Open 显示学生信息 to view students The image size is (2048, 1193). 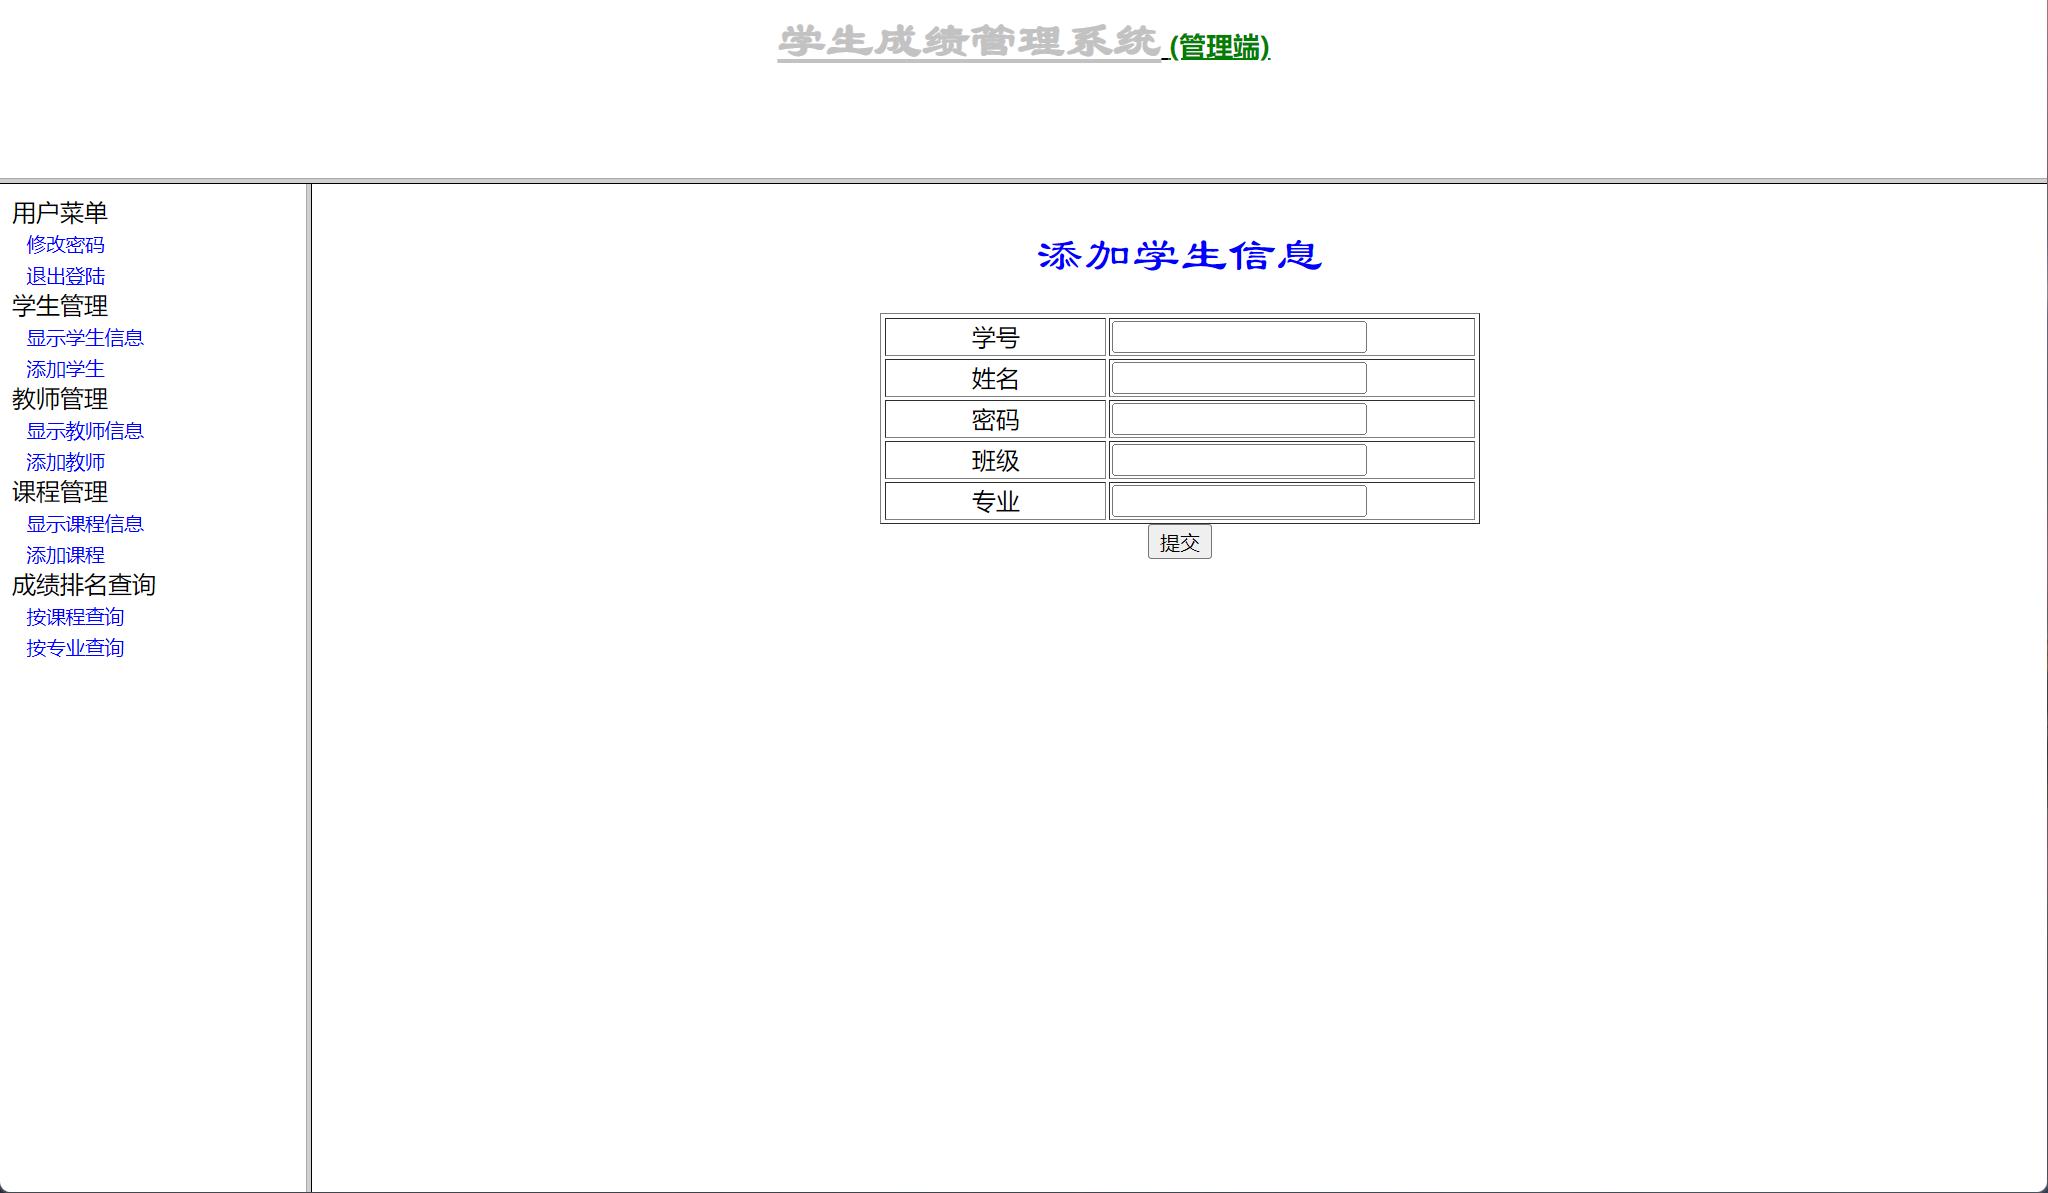click(x=83, y=338)
